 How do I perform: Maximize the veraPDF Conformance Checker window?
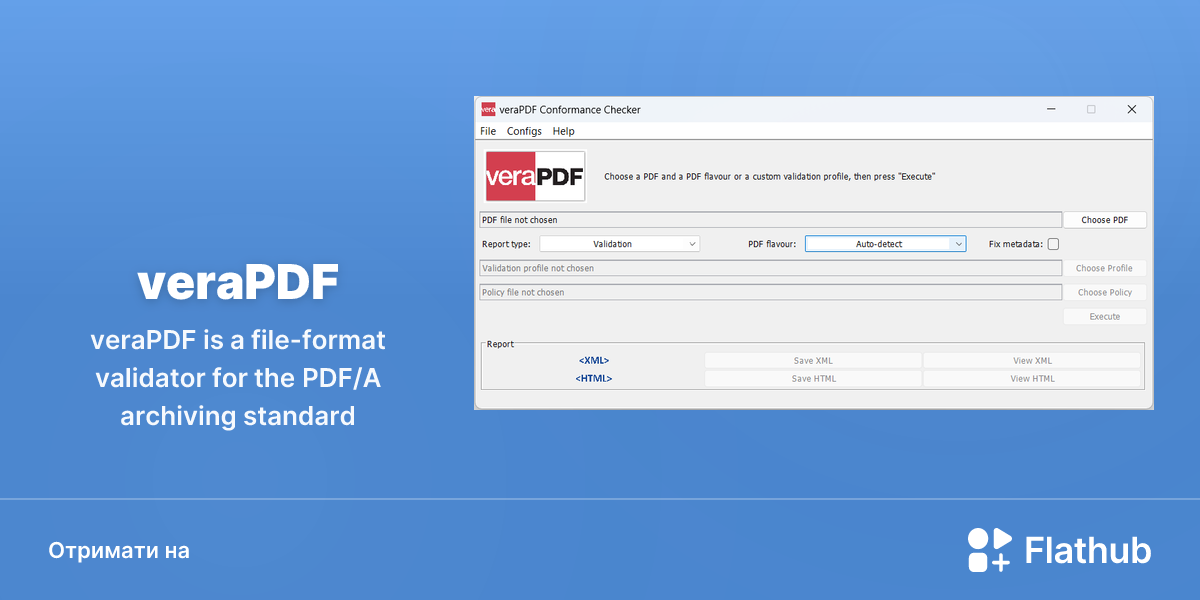pos(1091,110)
